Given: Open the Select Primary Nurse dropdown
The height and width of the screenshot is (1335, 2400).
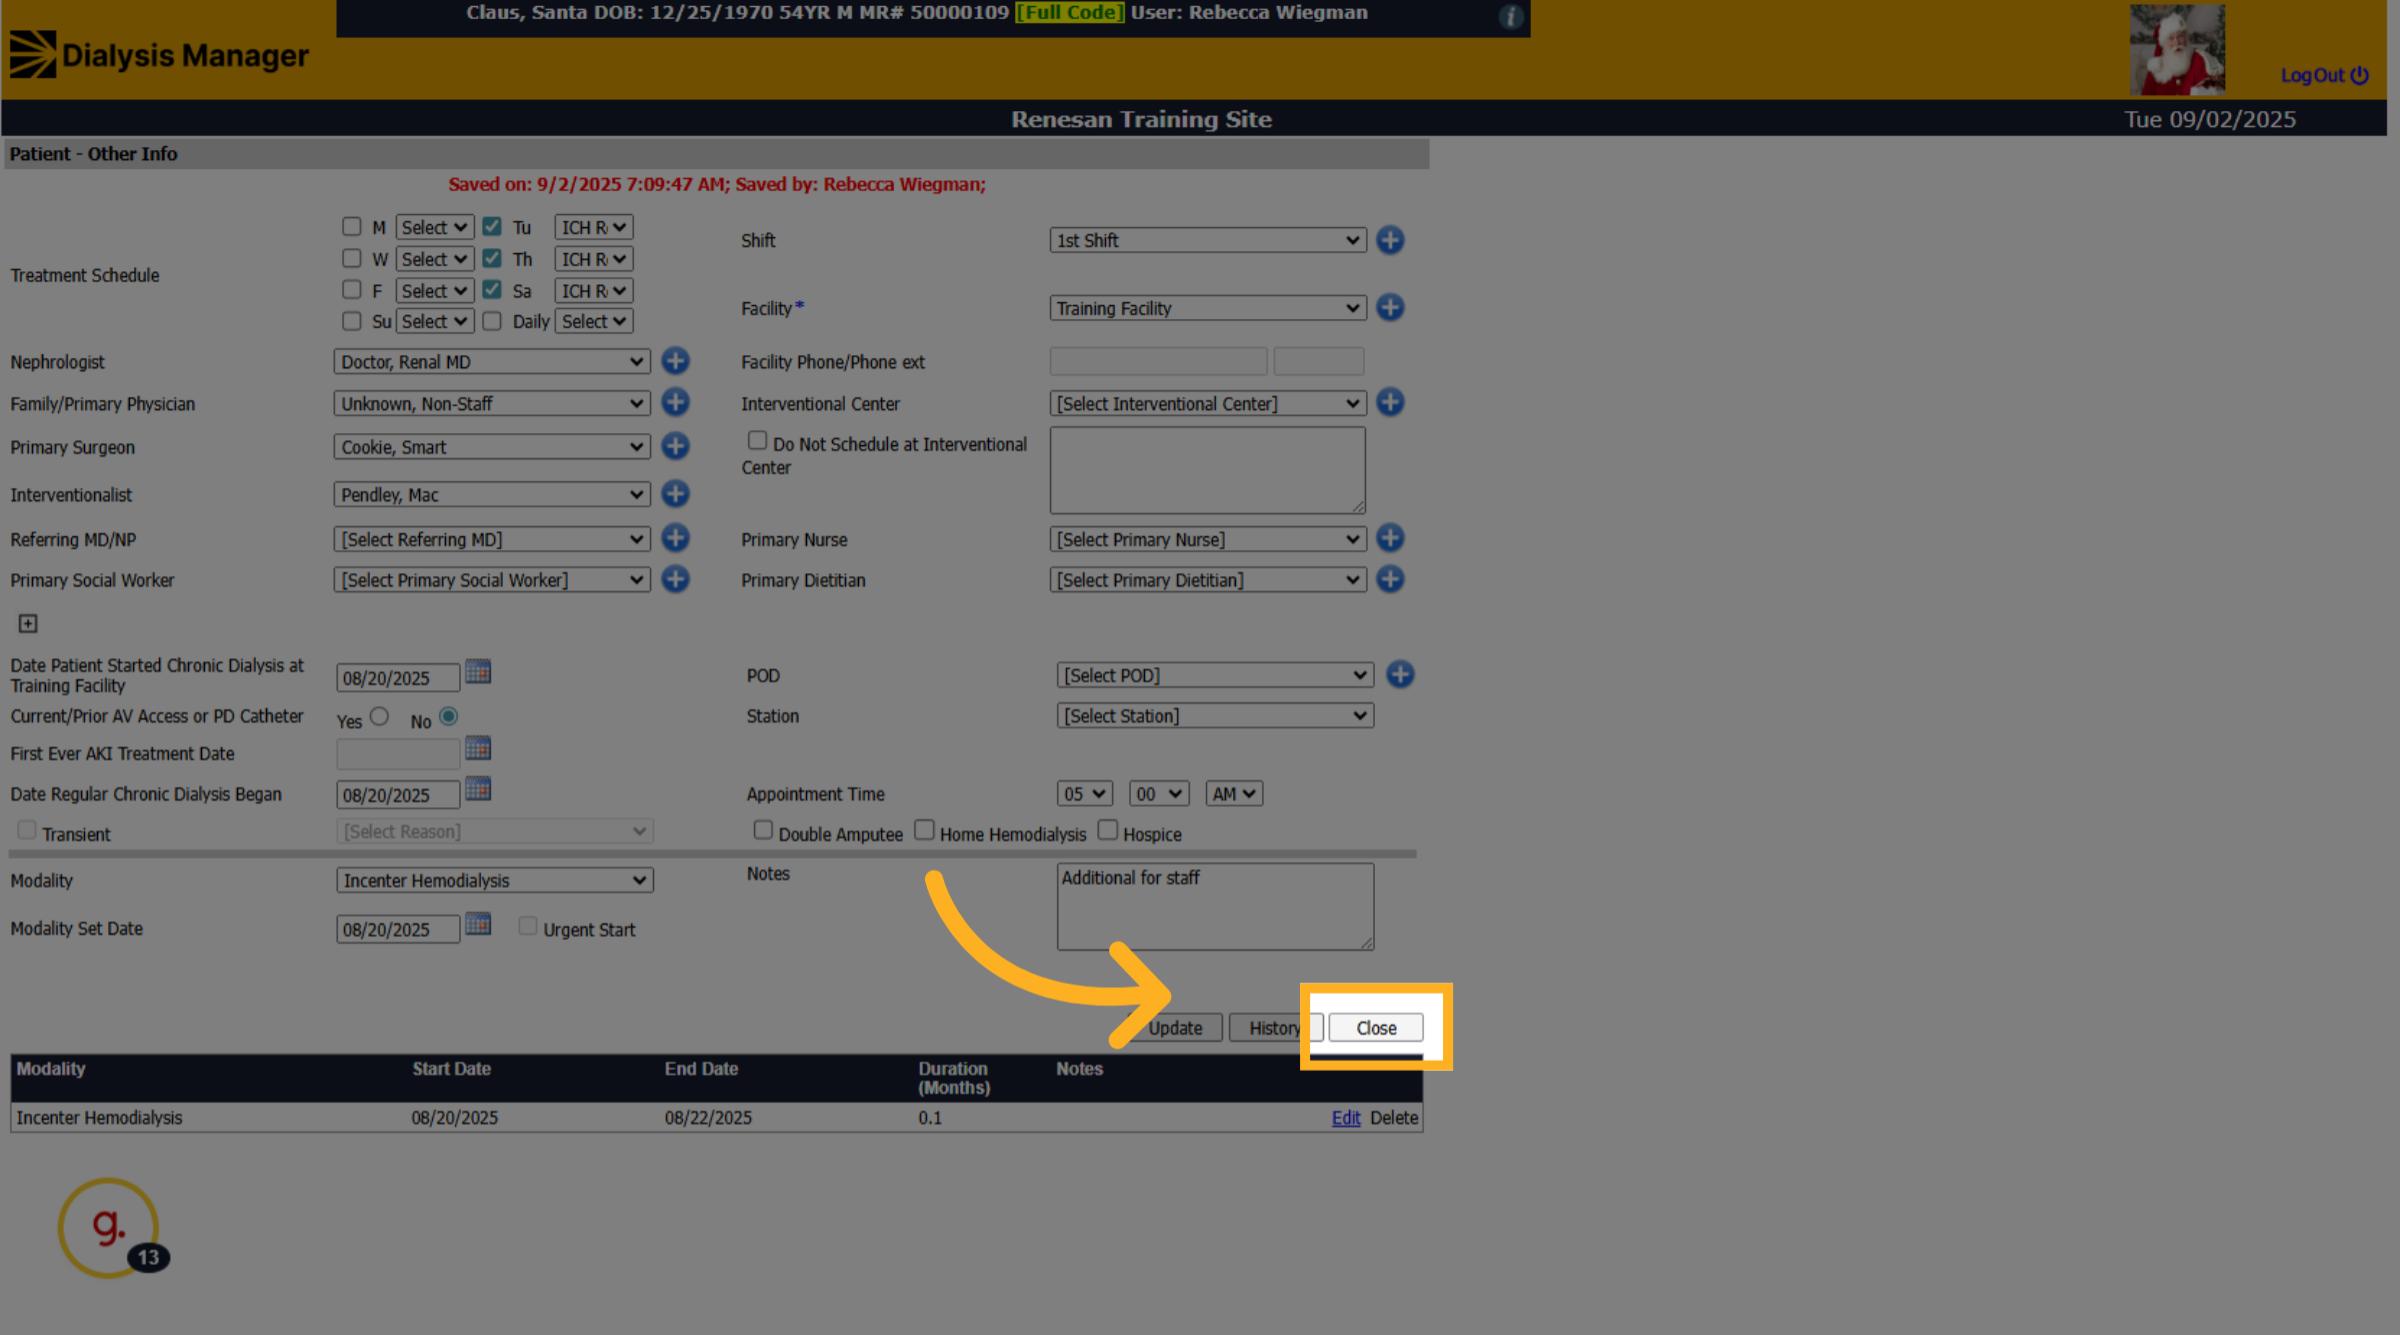Looking at the screenshot, I should click(1208, 540).
